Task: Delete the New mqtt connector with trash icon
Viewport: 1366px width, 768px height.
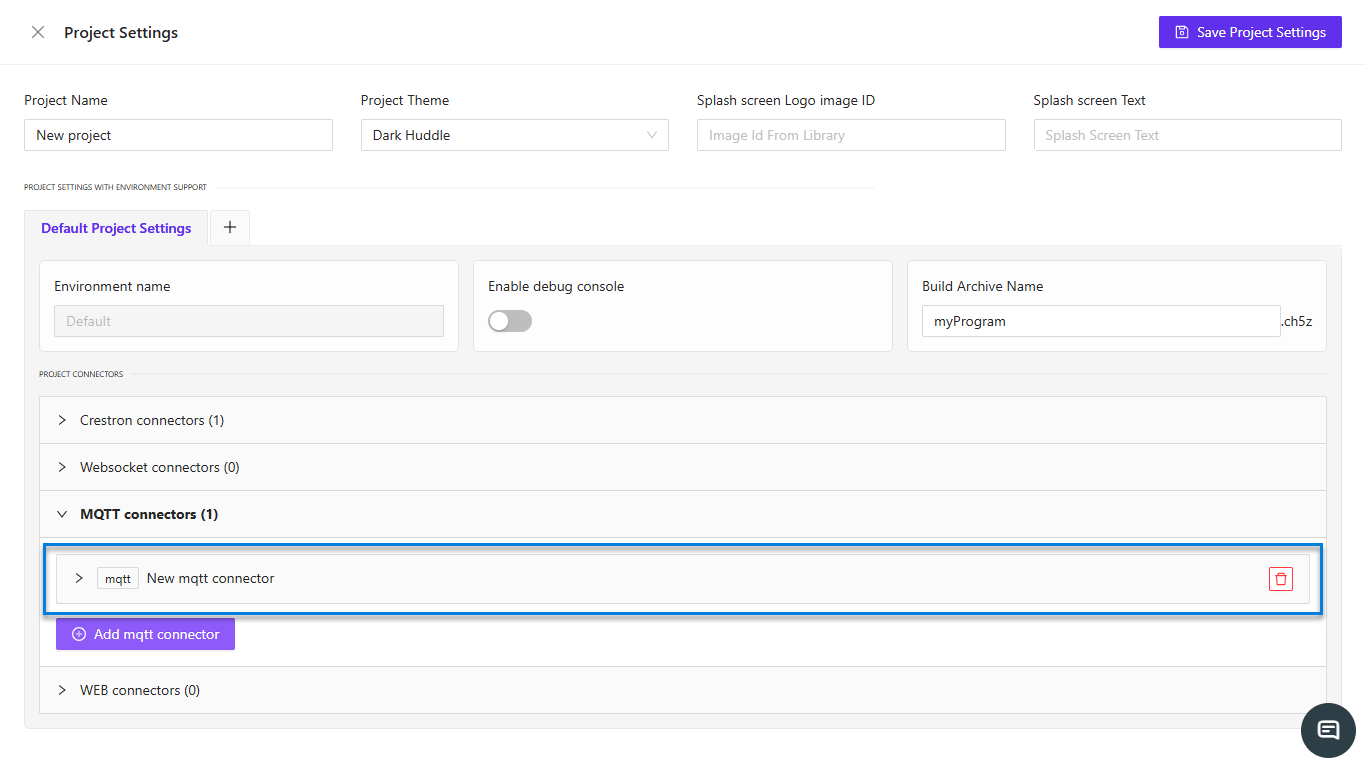Action: 1281,579
